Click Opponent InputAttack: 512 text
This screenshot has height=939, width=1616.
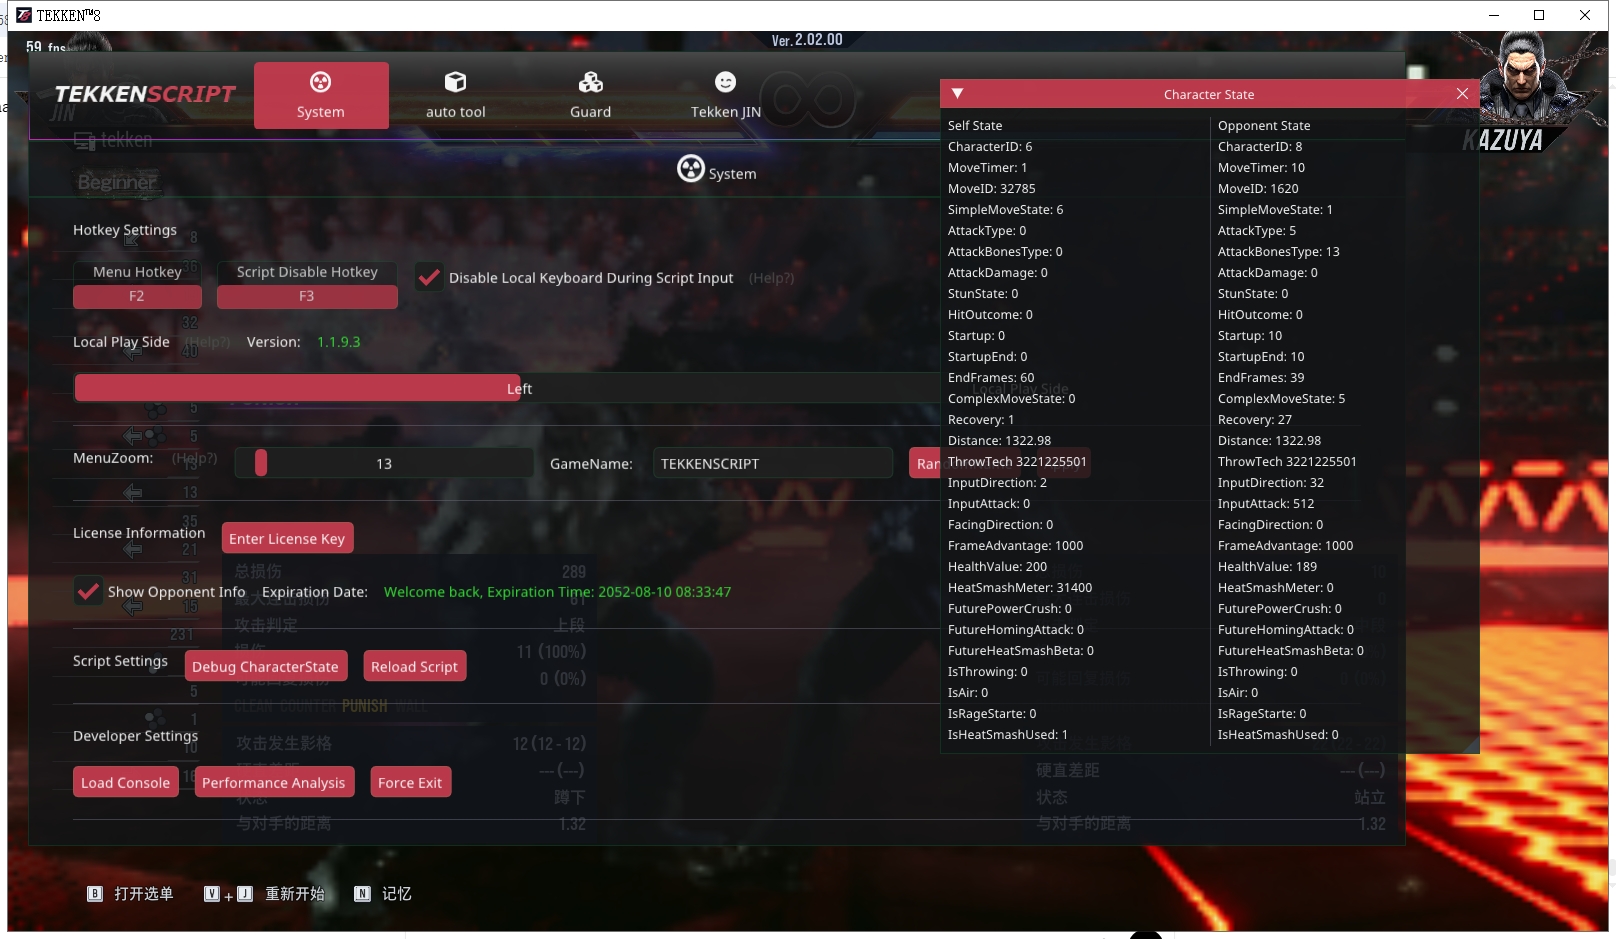[x=1266, y=503]
